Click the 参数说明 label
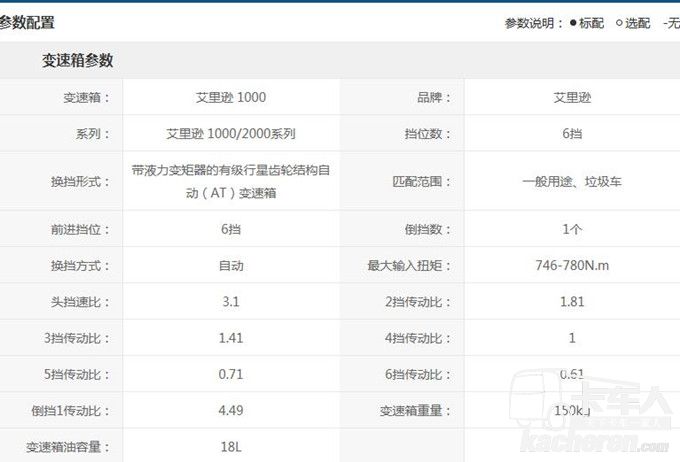680x462 pixels. pyautogui.click(x=533, y=23)
